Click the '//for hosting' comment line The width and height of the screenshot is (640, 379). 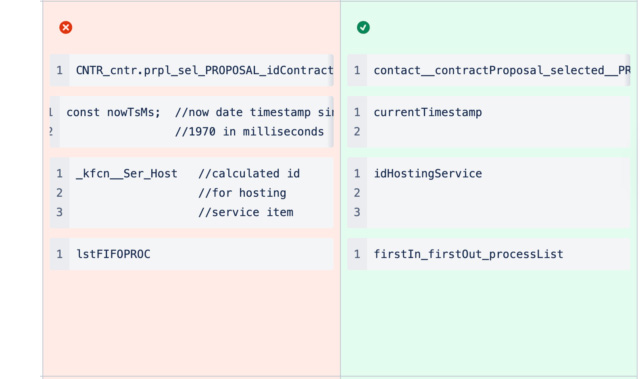[242, 193]
